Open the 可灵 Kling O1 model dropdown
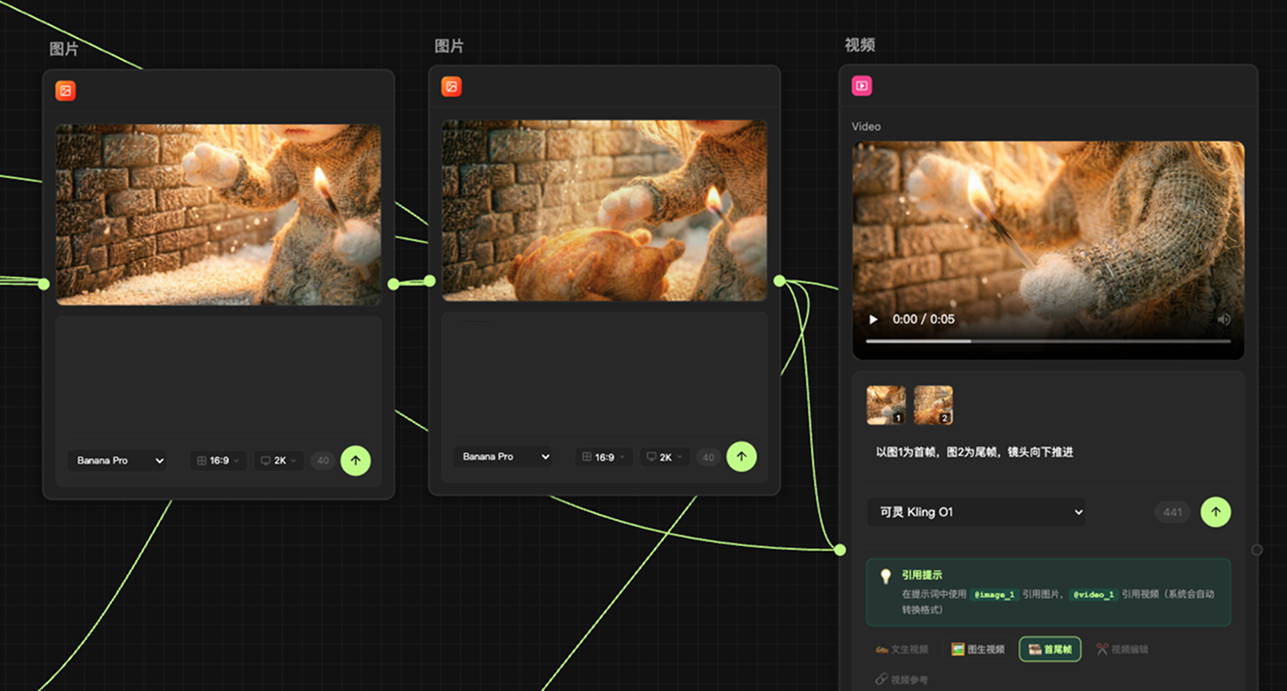The width and height of the screenshot is (1287, 691). click(x=975, y=512)
